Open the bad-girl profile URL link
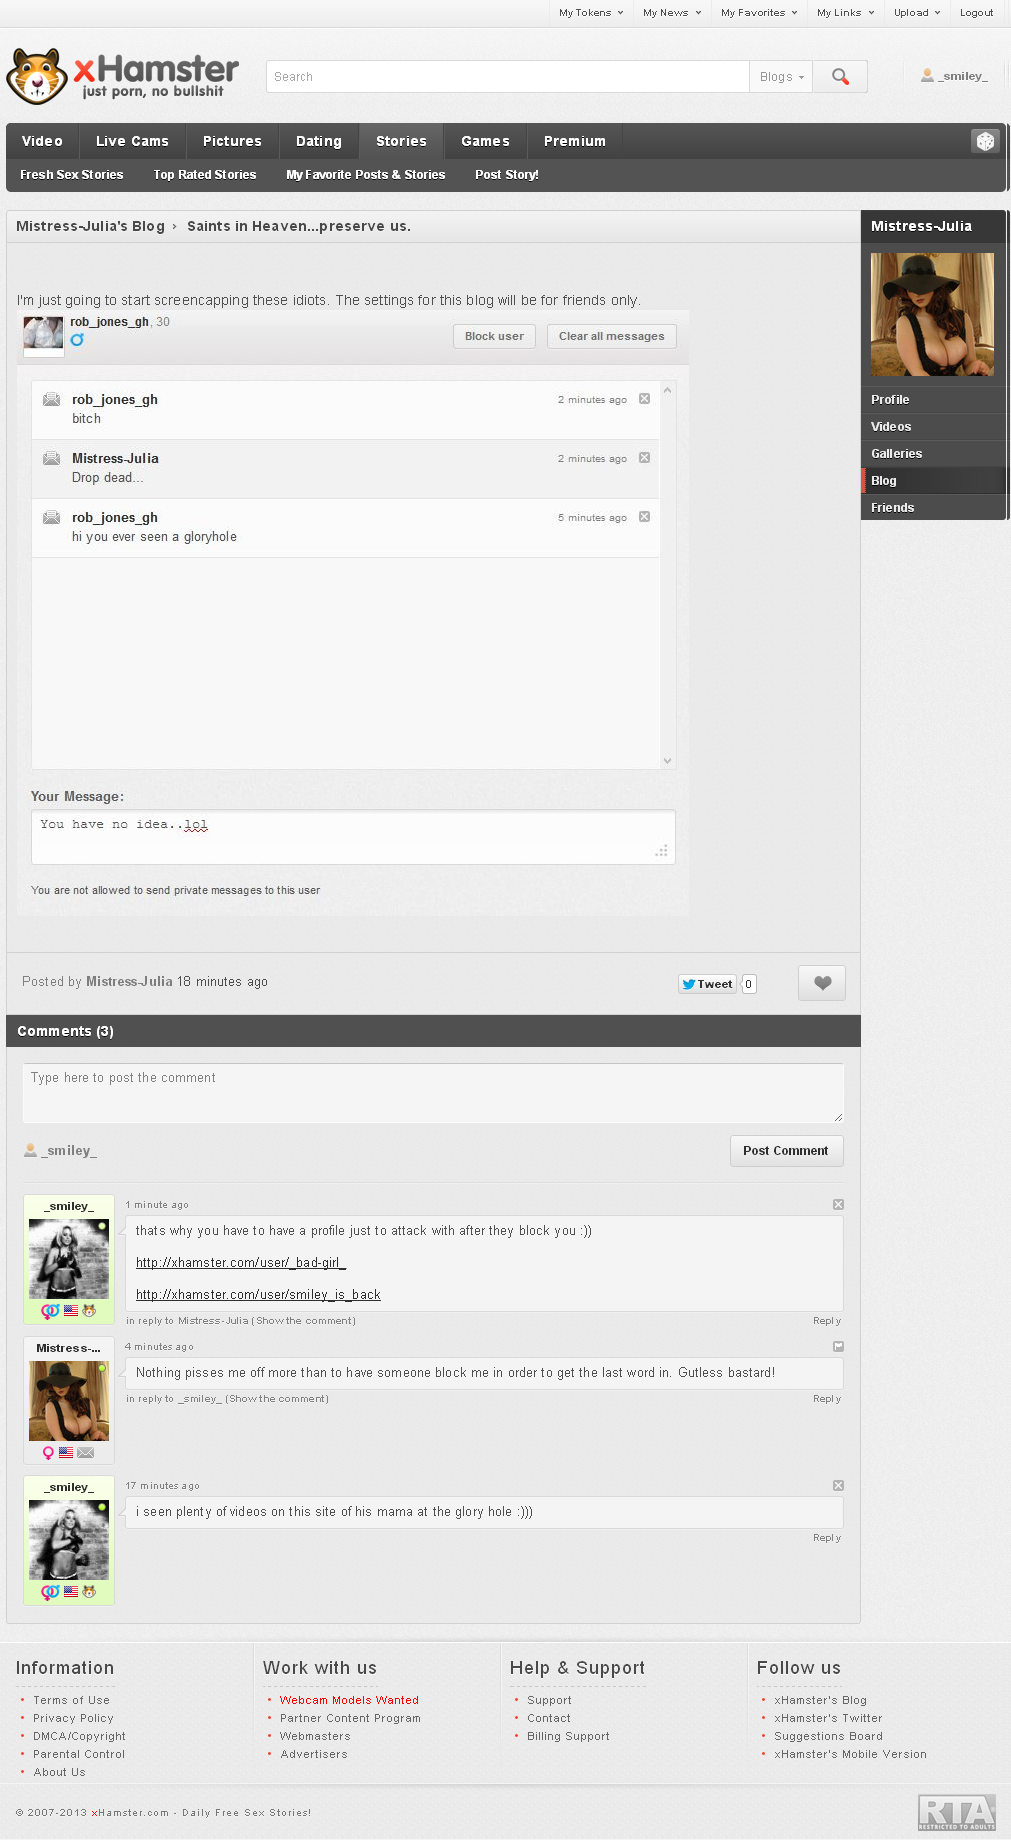The height and width of the screenshot is (1840, 1011). (241, 1263)
